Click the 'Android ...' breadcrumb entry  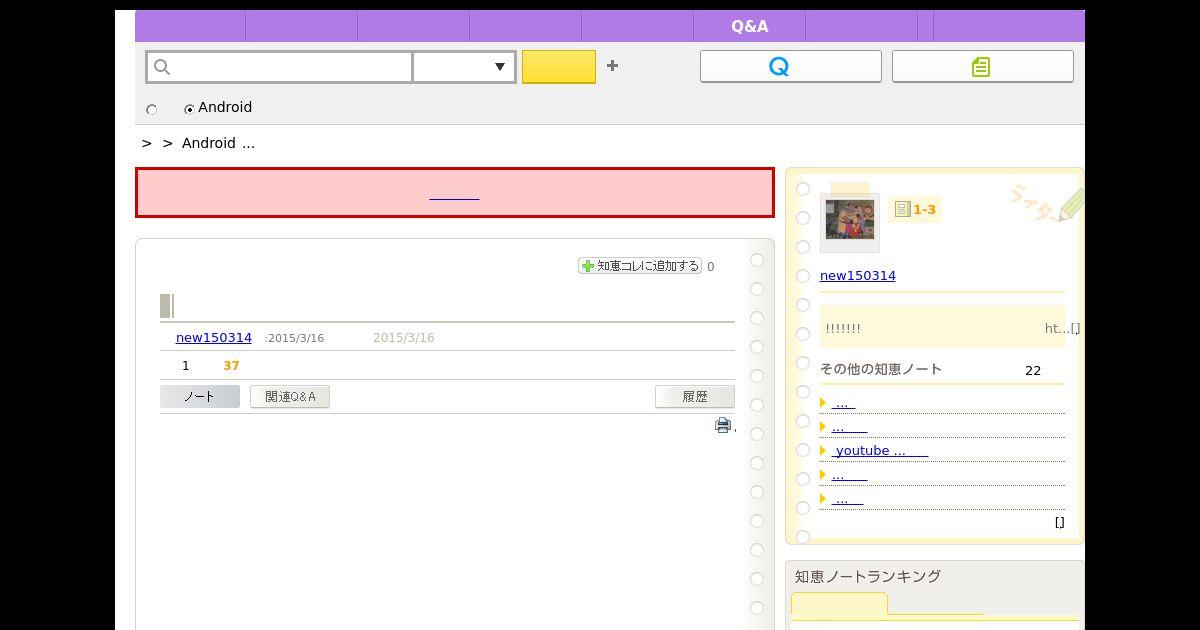pos(218,143)
